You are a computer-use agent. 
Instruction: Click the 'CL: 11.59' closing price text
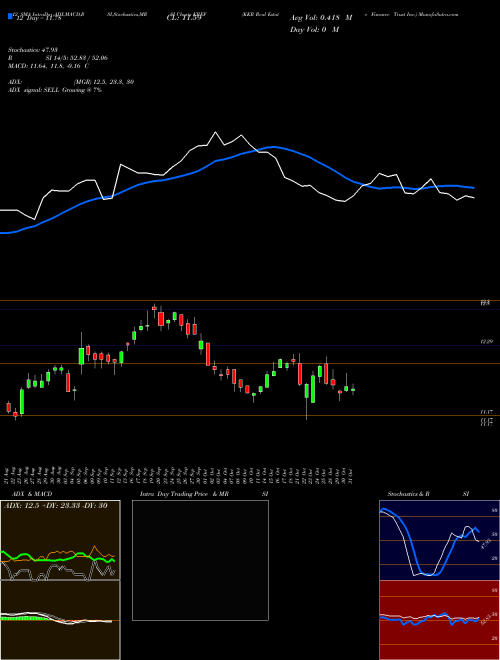[x=184, y=18]
